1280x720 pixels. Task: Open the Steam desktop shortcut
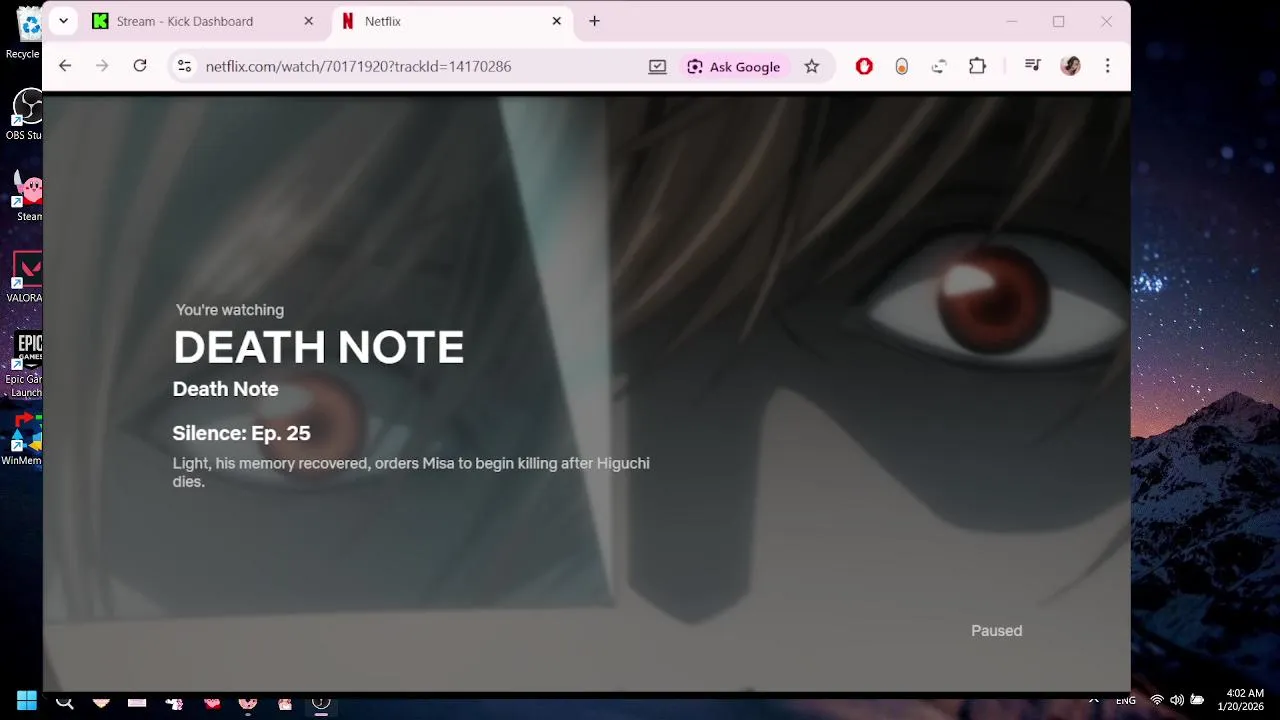tap(27, 195)
